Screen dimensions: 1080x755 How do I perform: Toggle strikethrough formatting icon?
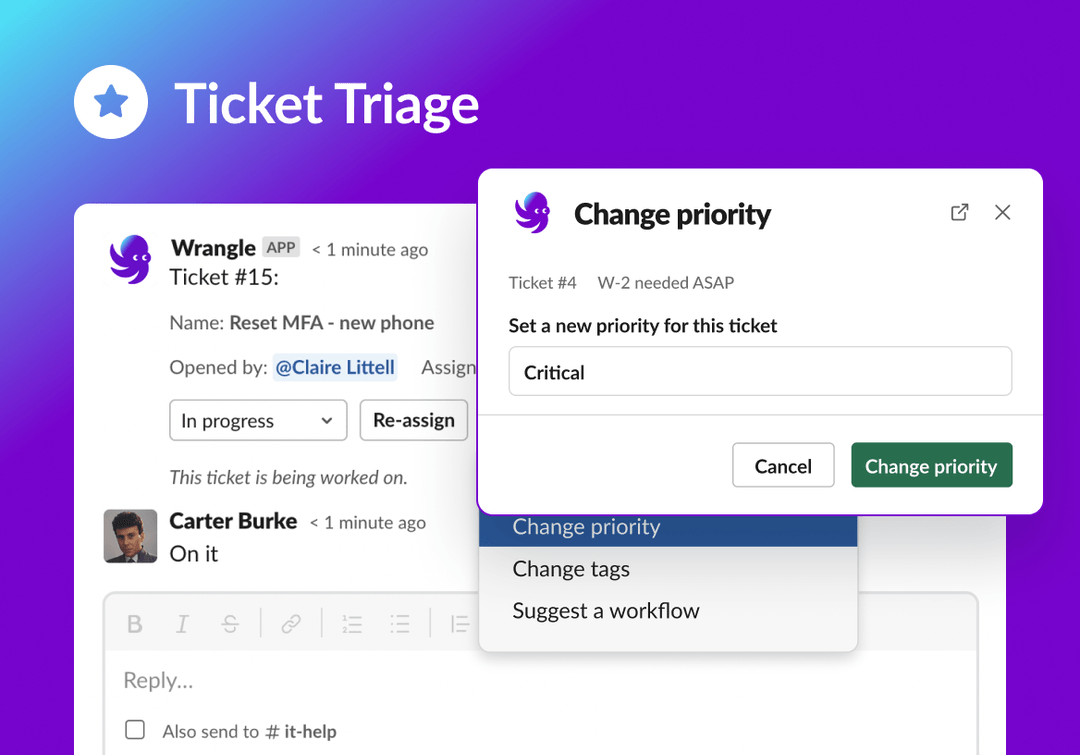tap(230, 624)
